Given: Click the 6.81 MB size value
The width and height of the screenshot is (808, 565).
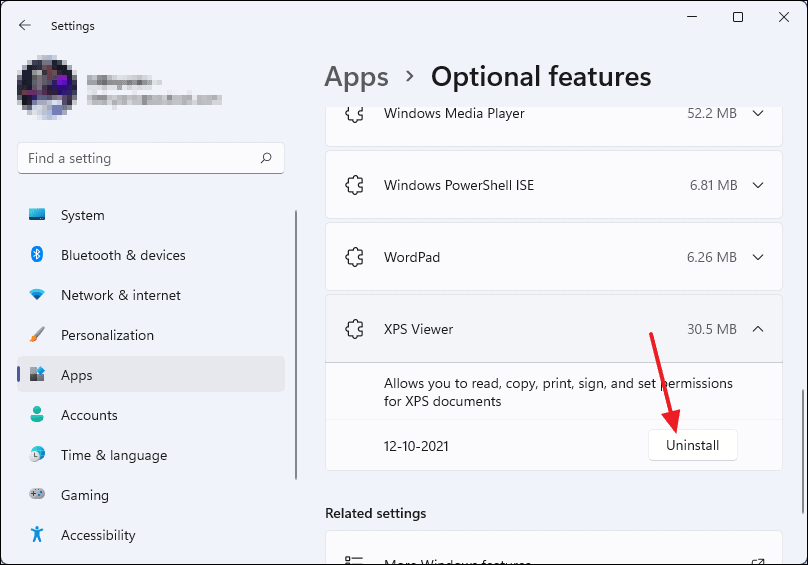Looking at the screenshot, I should pos(714,185).
